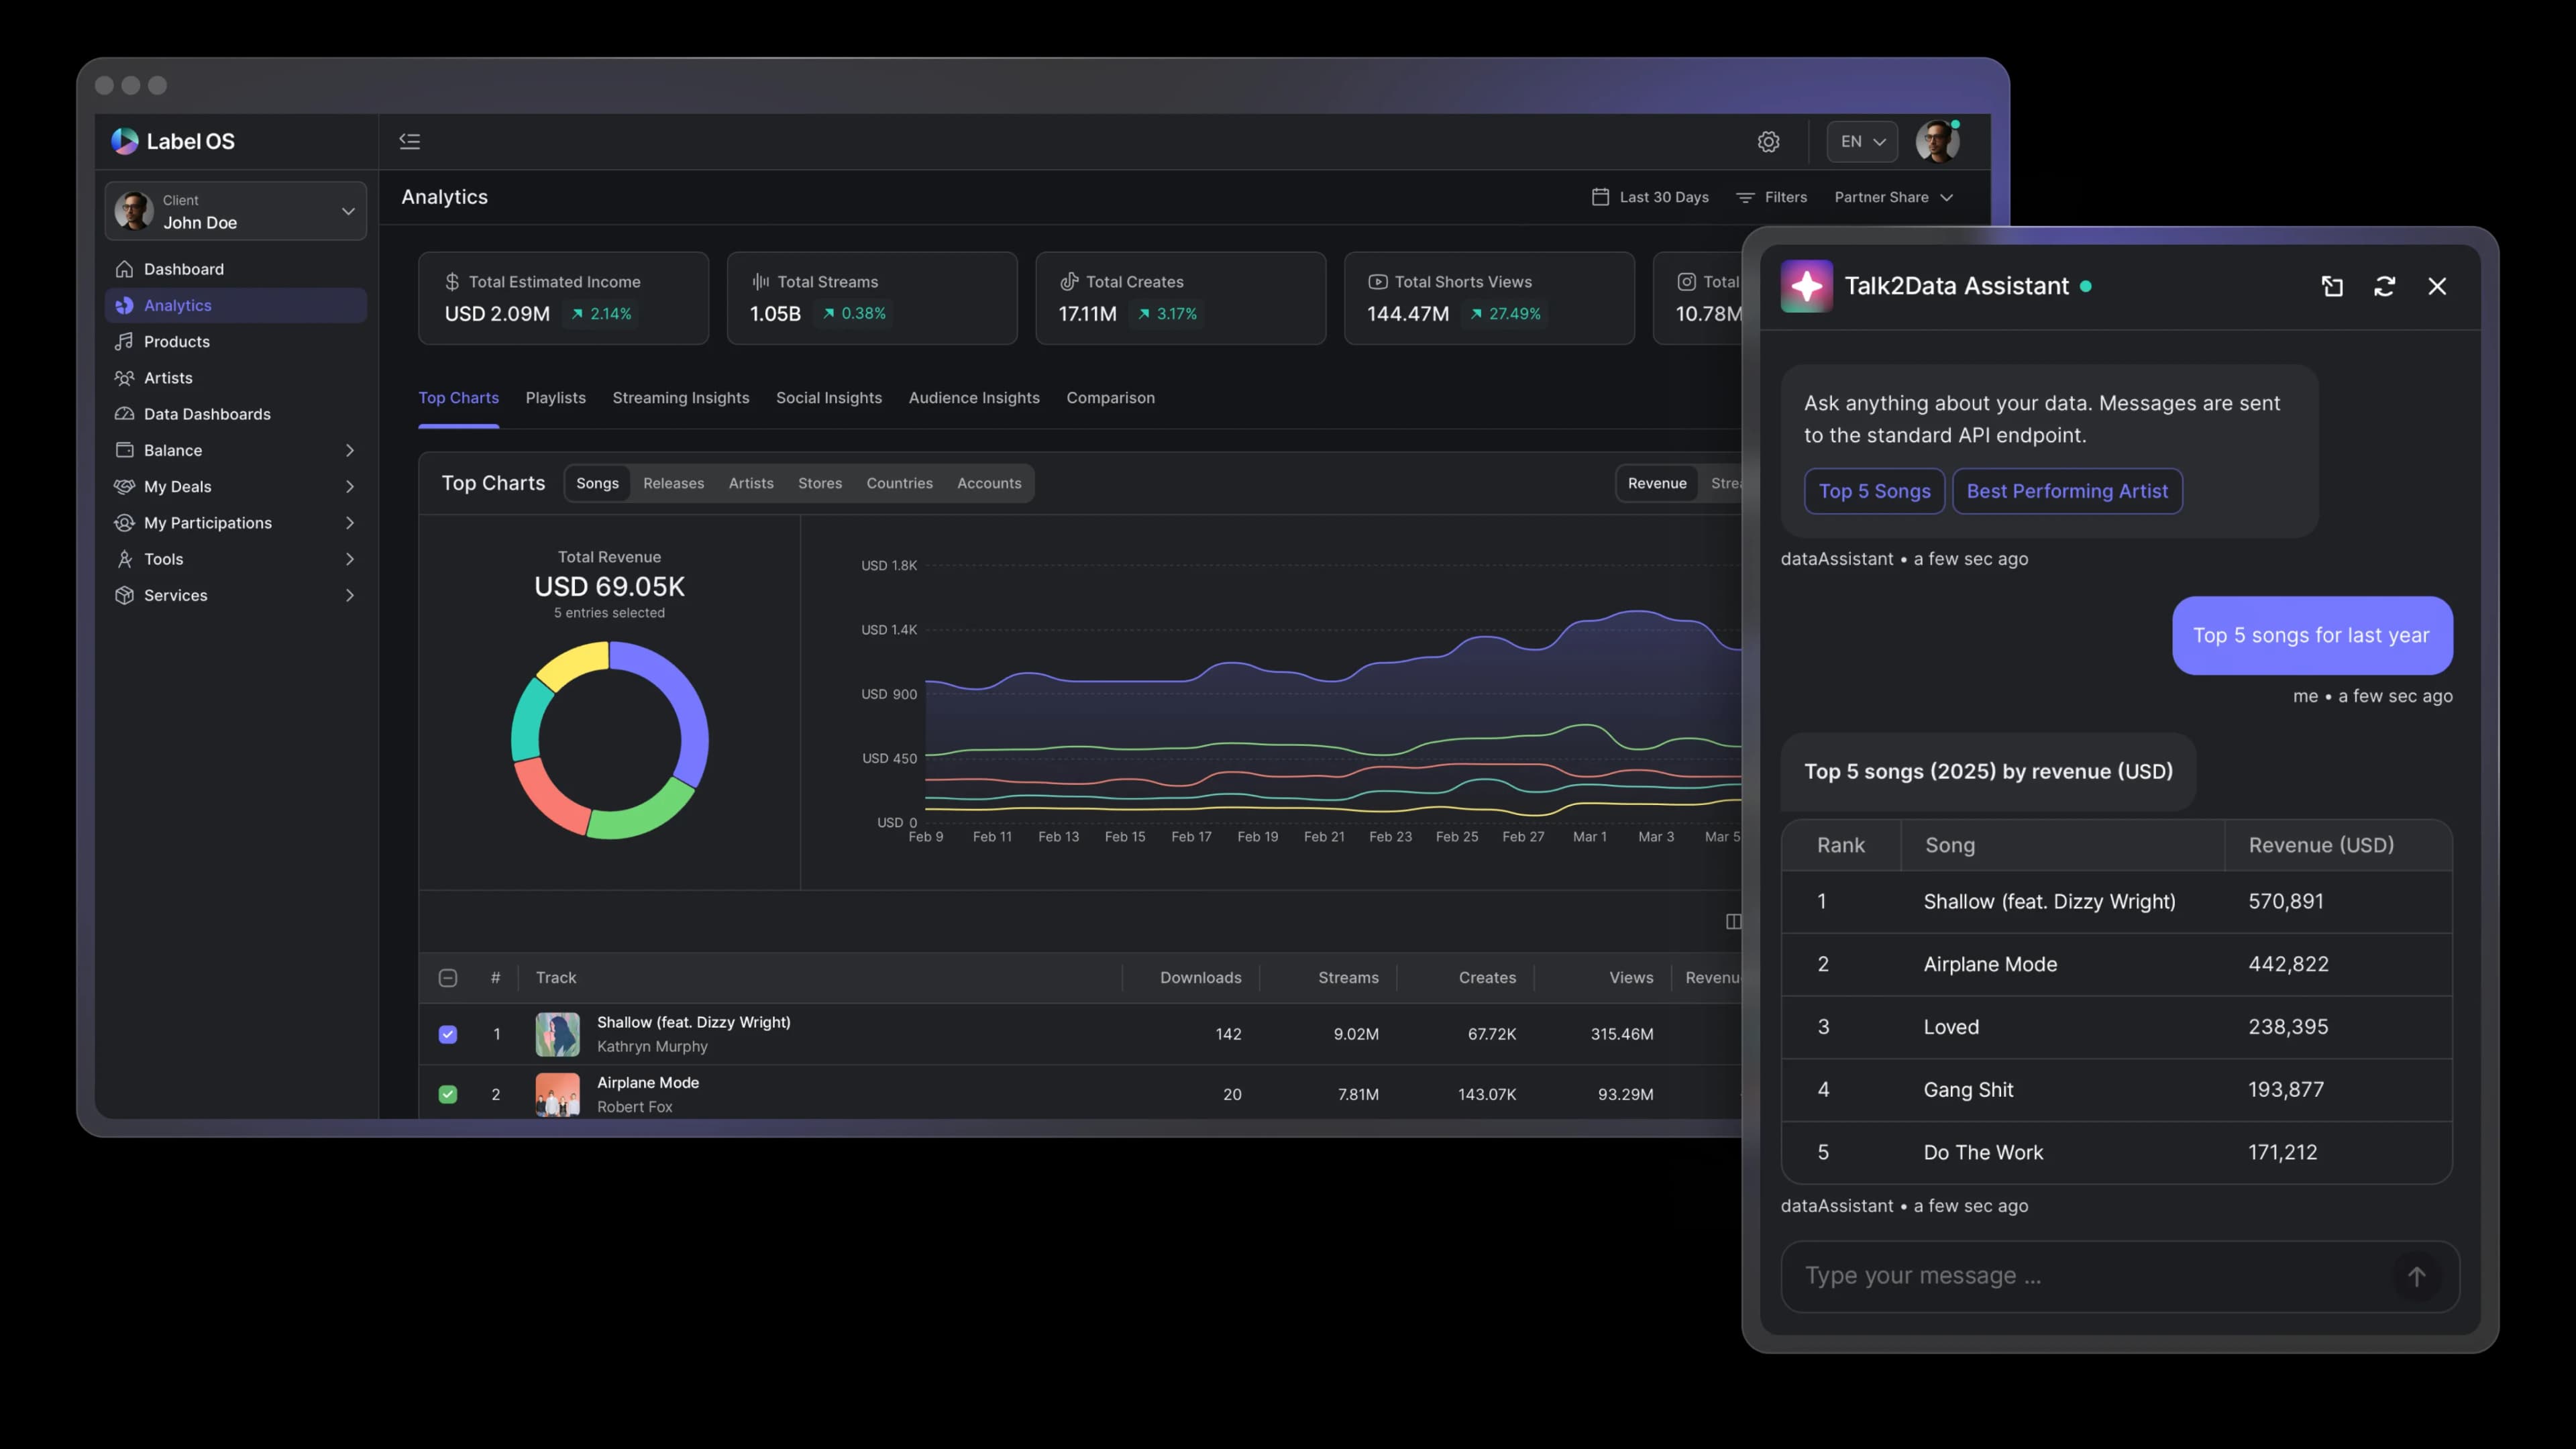Open the Analytics section in the sidebar
2576x1449 pixels.
(177, 305)
